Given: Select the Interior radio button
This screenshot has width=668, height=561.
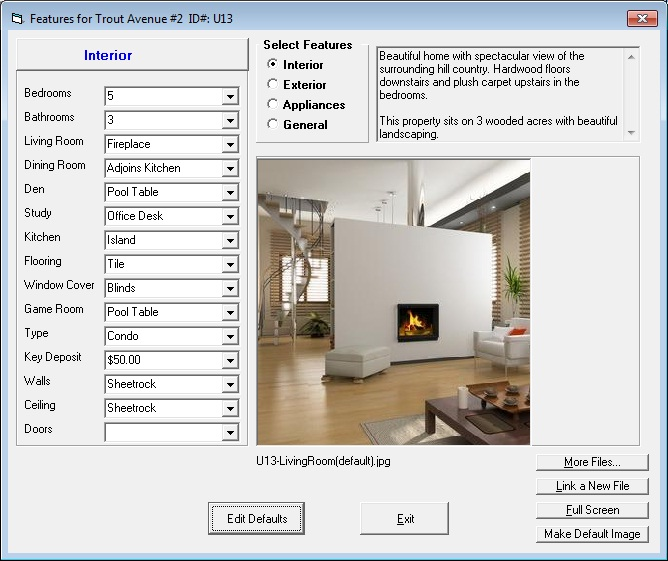Looking at the screenshot, I should pos(273,65).
